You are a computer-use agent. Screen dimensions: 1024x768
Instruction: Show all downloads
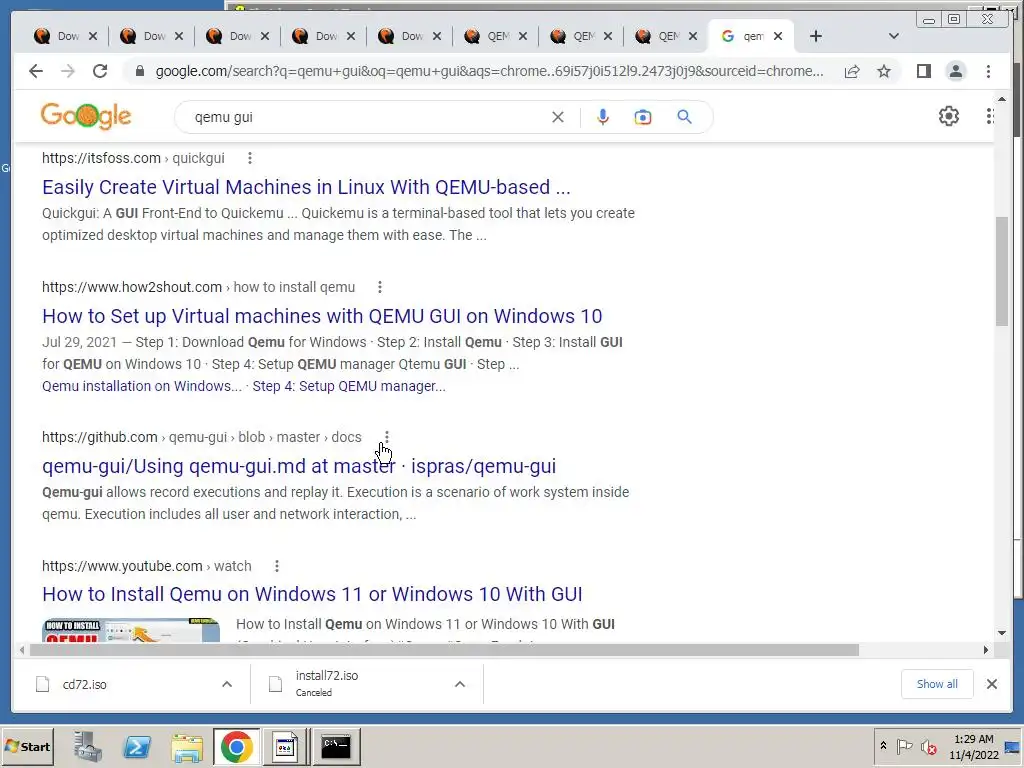coord(937,684)
